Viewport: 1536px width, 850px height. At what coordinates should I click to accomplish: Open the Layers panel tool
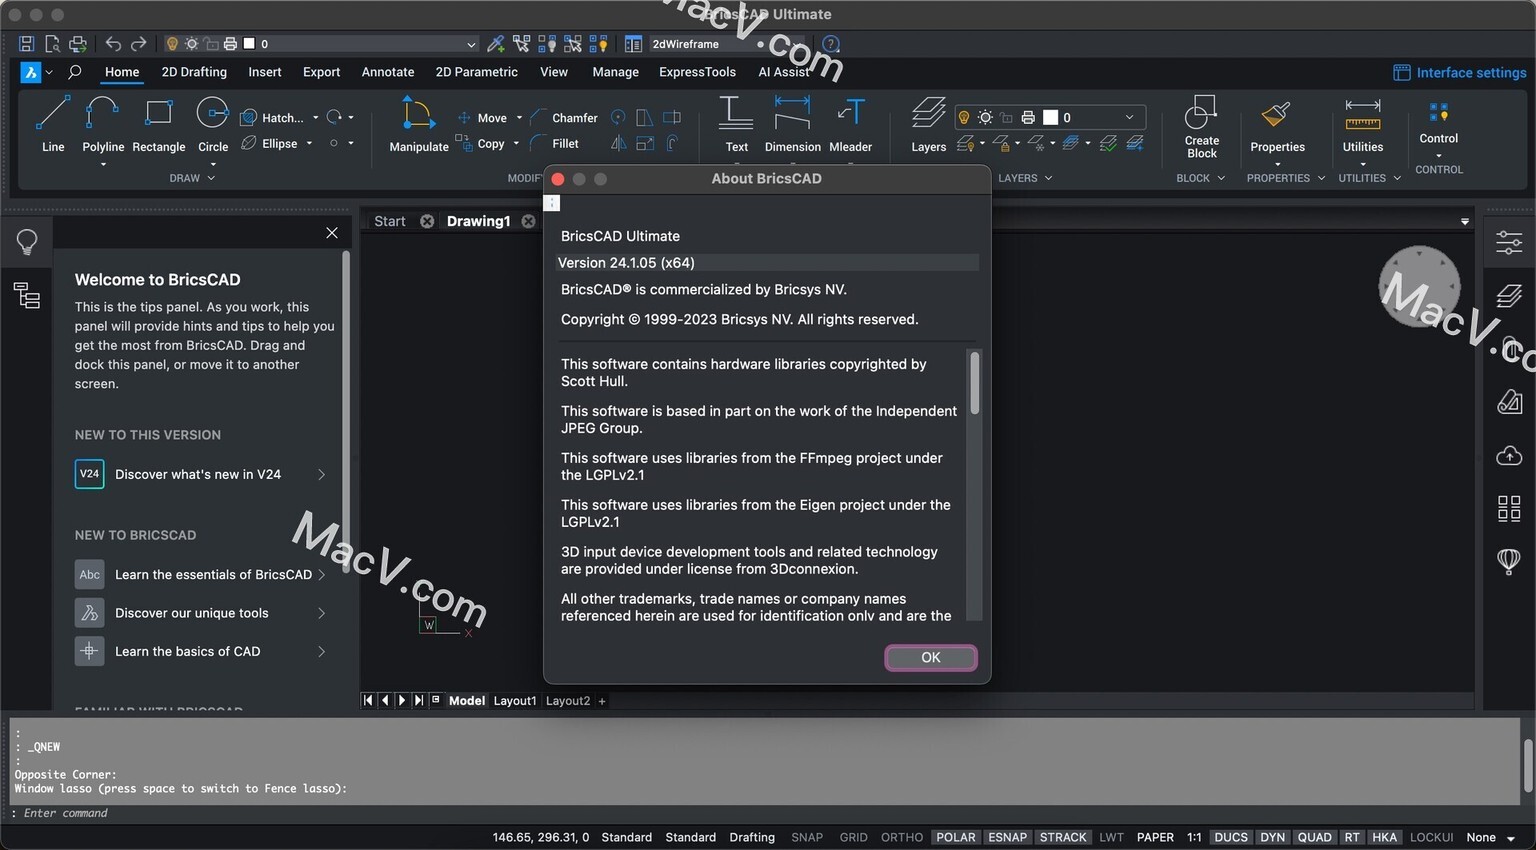928,124
